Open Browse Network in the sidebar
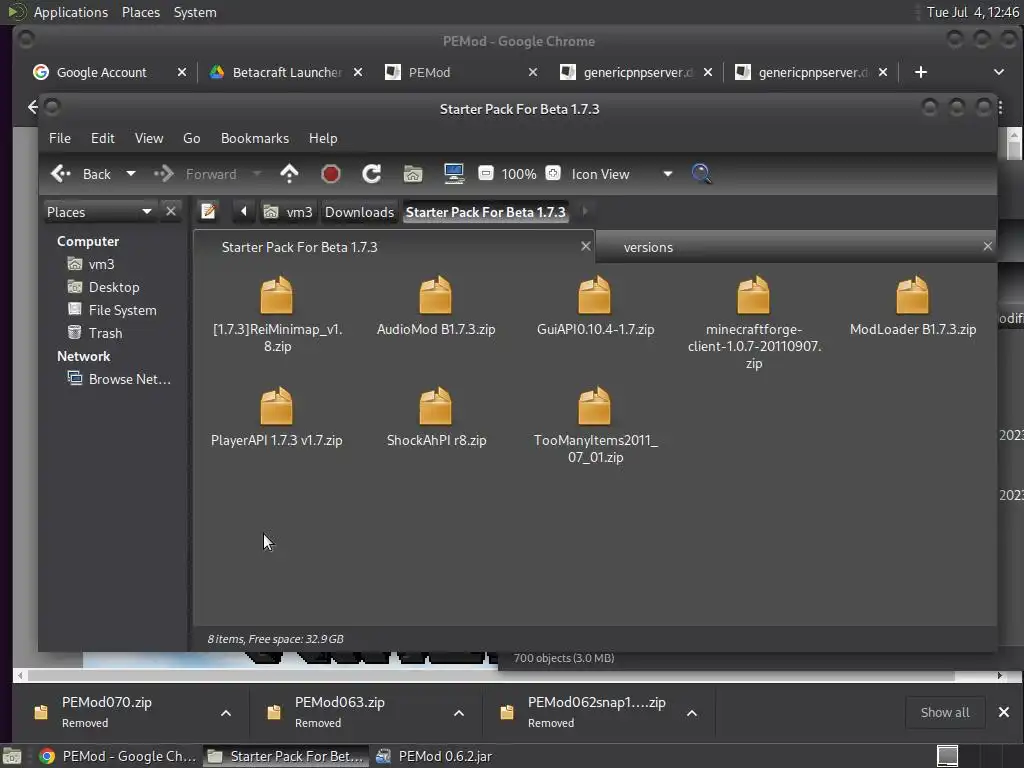This screenshot has width=1024, height=768. pos(129,379)
